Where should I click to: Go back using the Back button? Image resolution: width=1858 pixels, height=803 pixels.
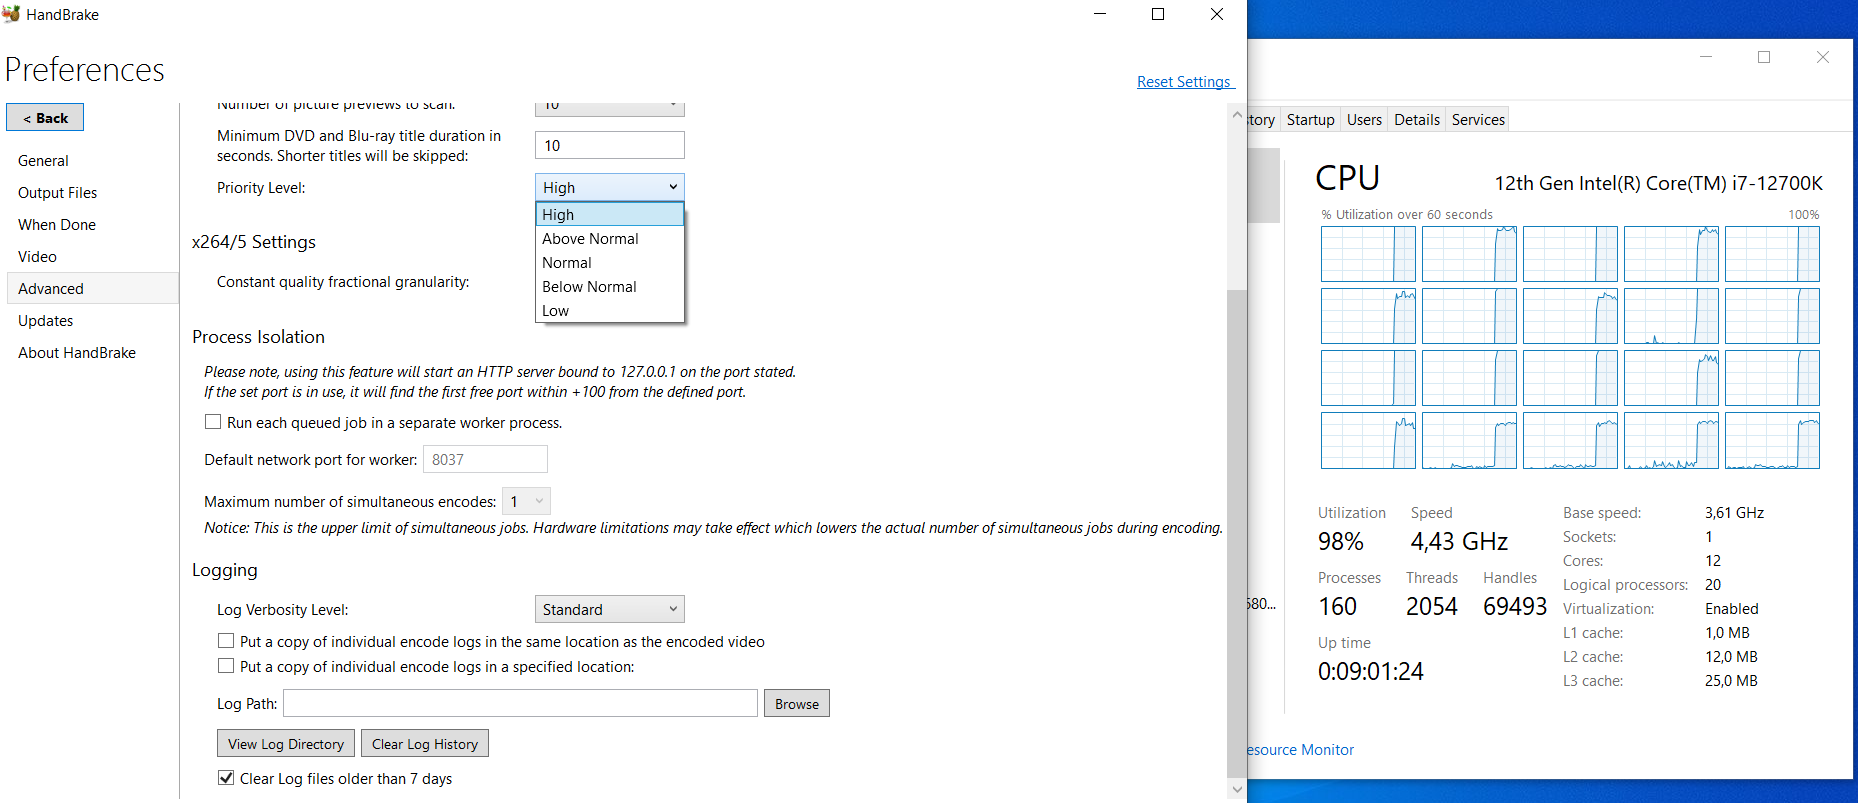pos(45,117)
